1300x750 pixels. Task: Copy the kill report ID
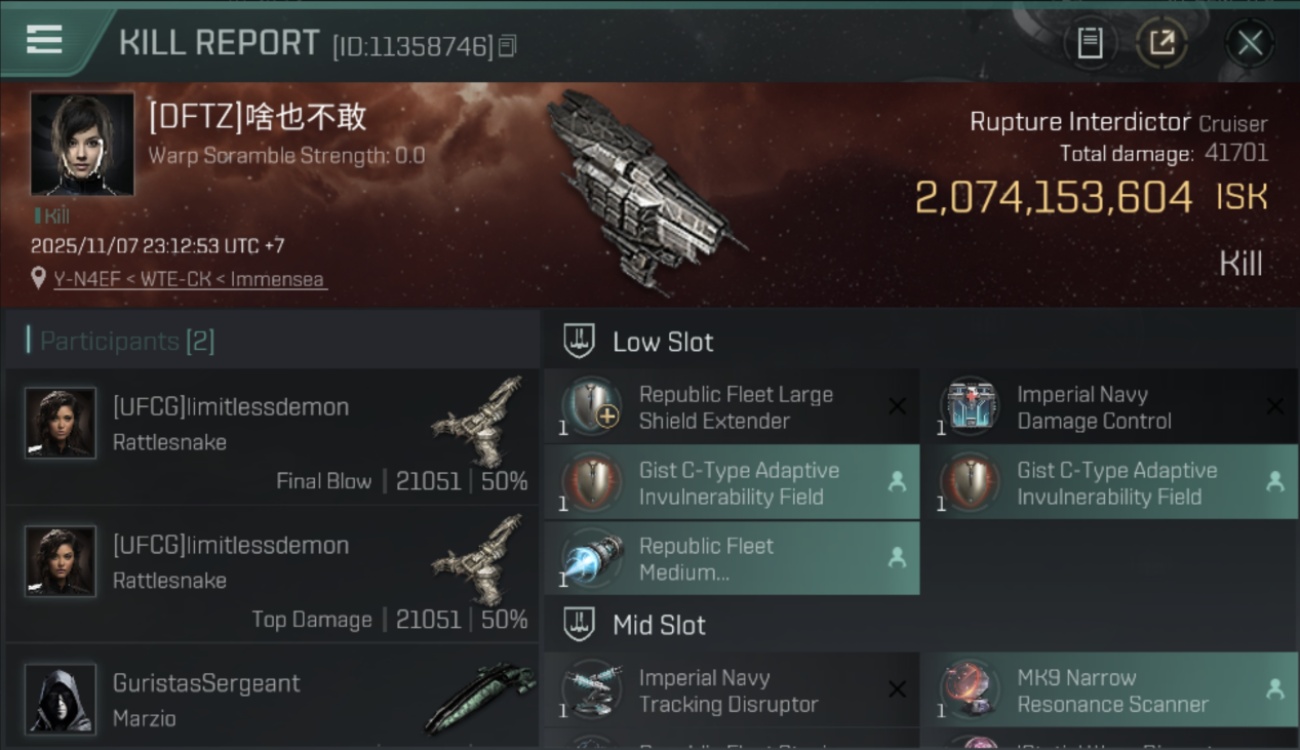[508, 45]
